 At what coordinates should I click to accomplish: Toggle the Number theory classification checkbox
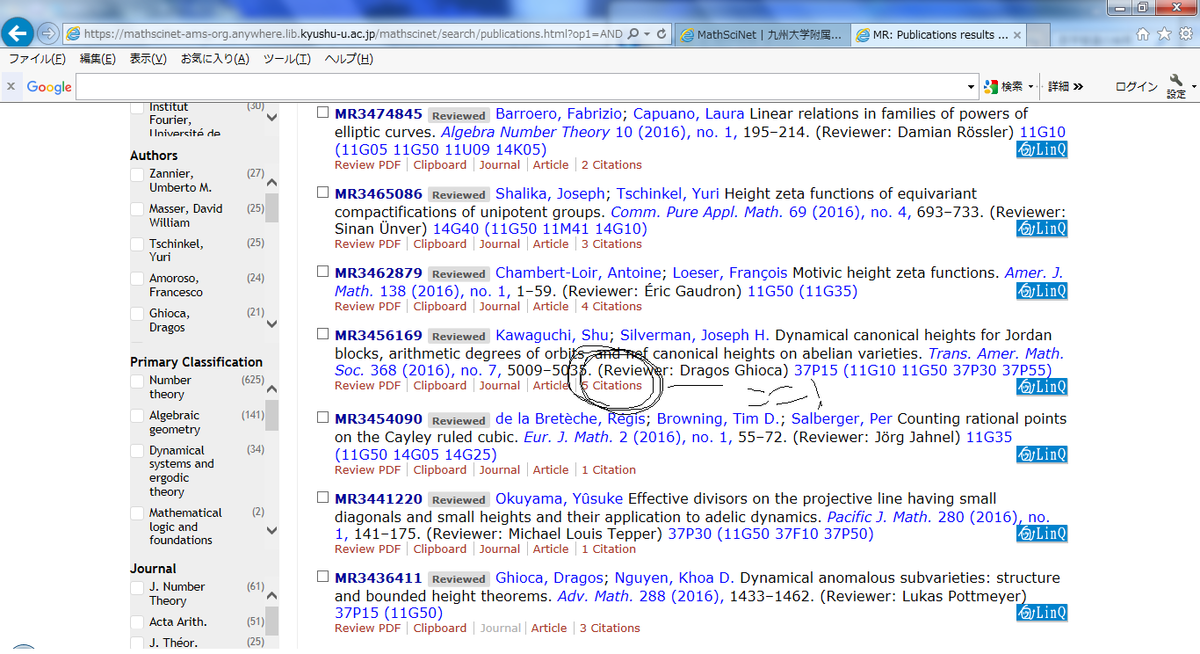(137, 382)
